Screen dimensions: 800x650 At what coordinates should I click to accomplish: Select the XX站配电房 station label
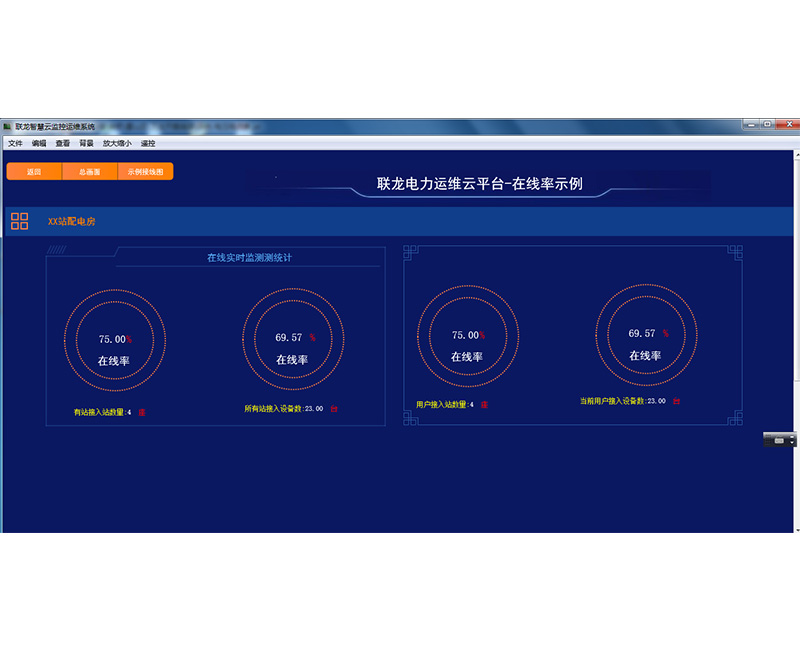click(x=71, y=221)
